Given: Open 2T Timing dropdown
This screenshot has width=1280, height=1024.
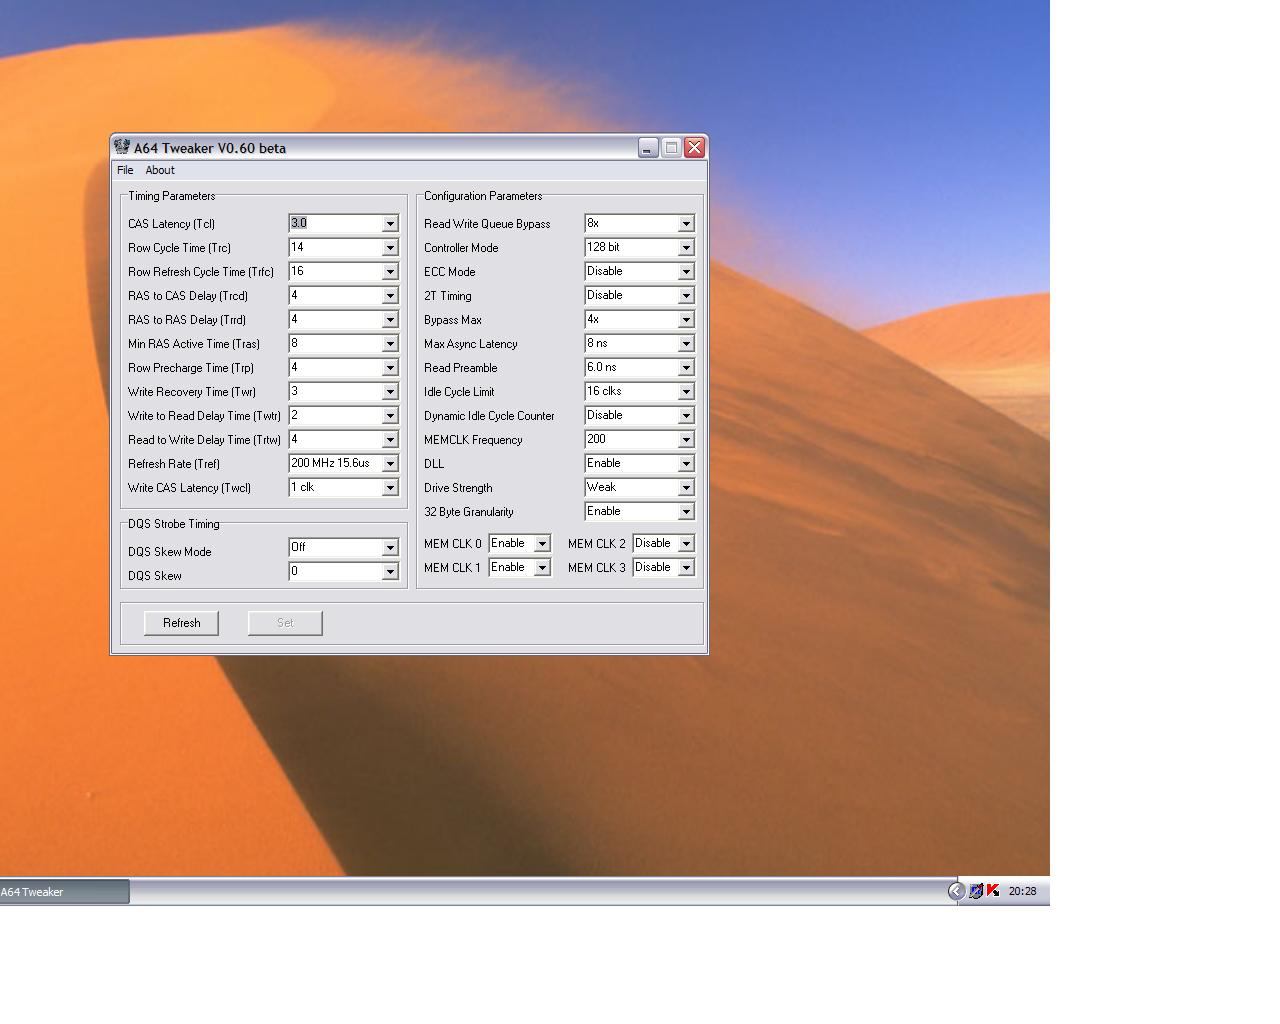Looking at the screenshot, I should pos(686,296).
